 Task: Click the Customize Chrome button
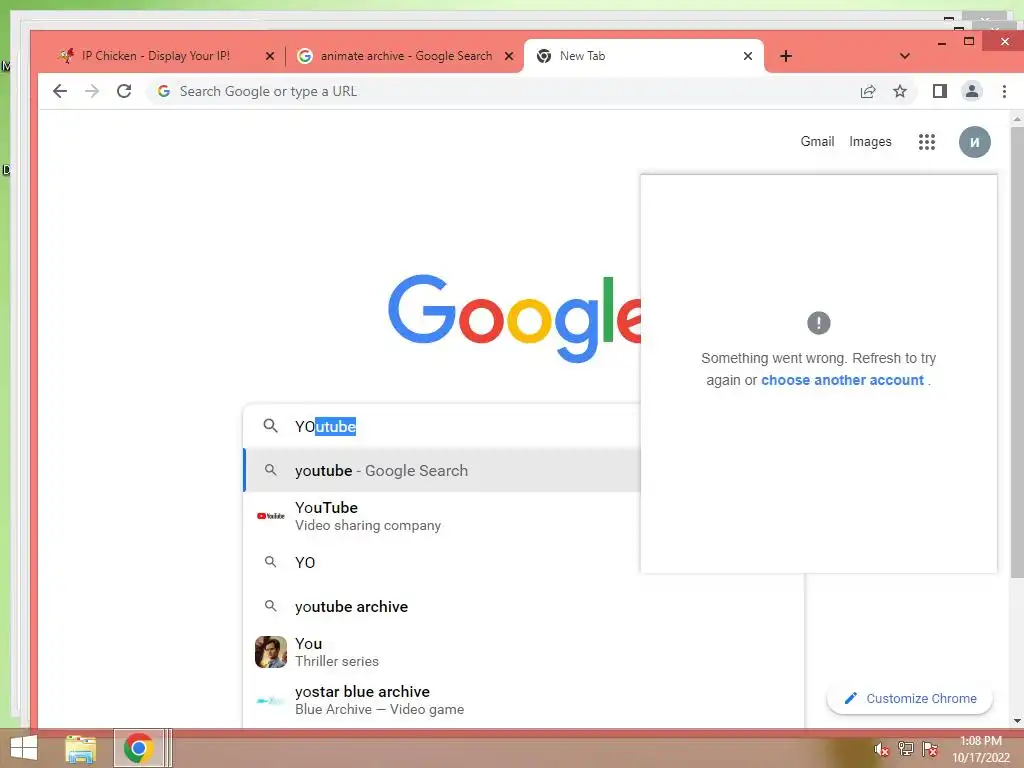(x=910, y=698)
